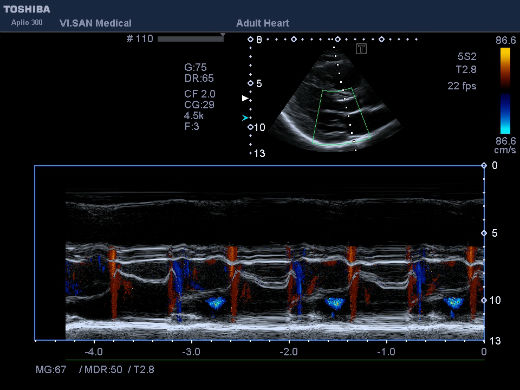The height and width of the screenshot is (390, 520).
Task: Click diamond marker at sector depth 10
Action: tap(251, 127)
